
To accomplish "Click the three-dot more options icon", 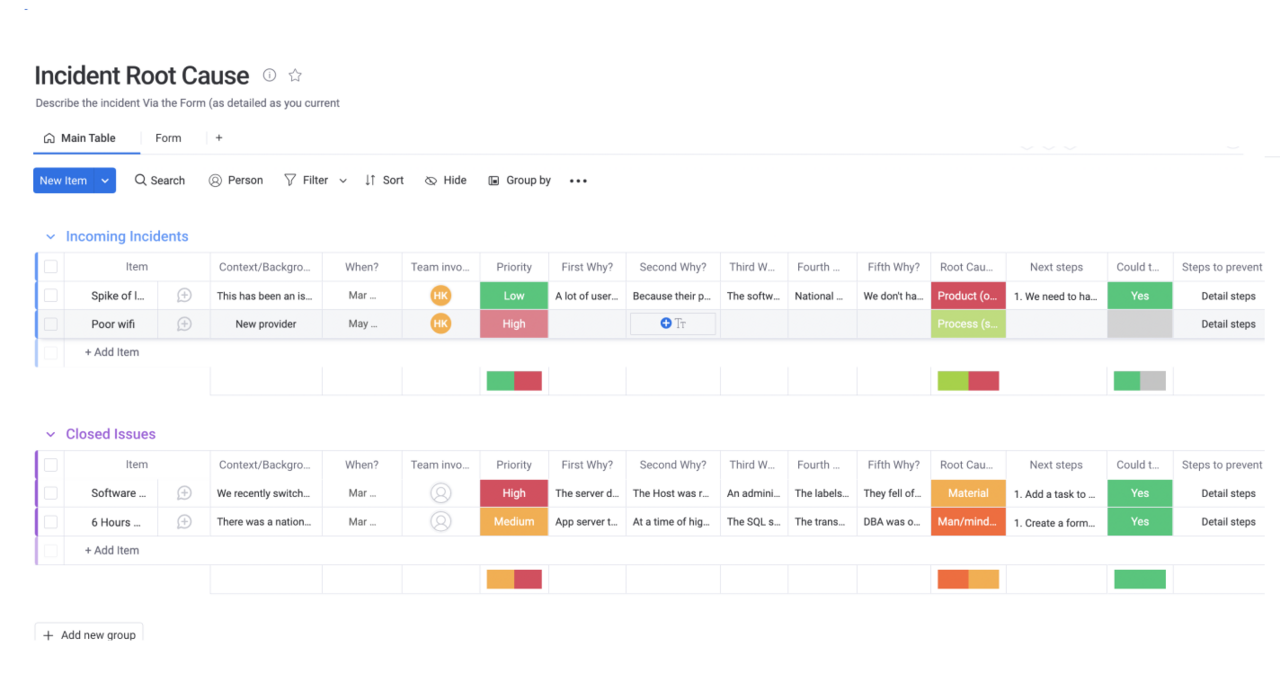I will (578, 181).
